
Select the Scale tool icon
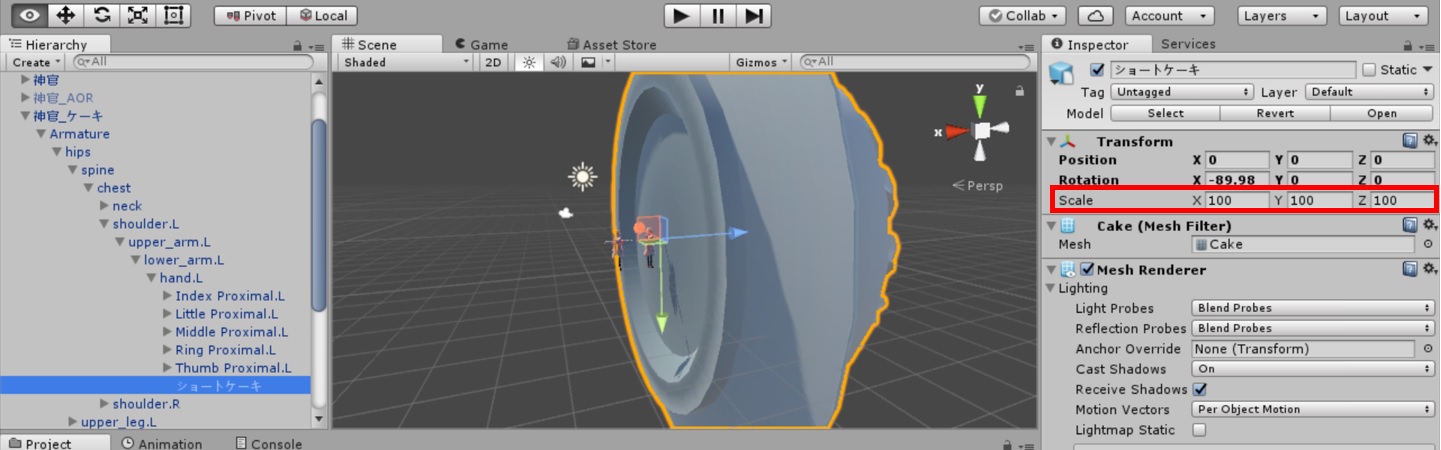coord(137,15)
